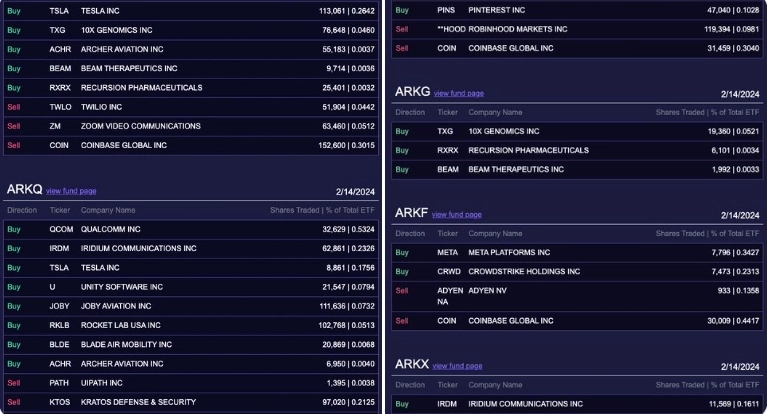Select the META Platforms Inc row
The width and height of the screenshot is (767, 414).
[x=576, y=252]
